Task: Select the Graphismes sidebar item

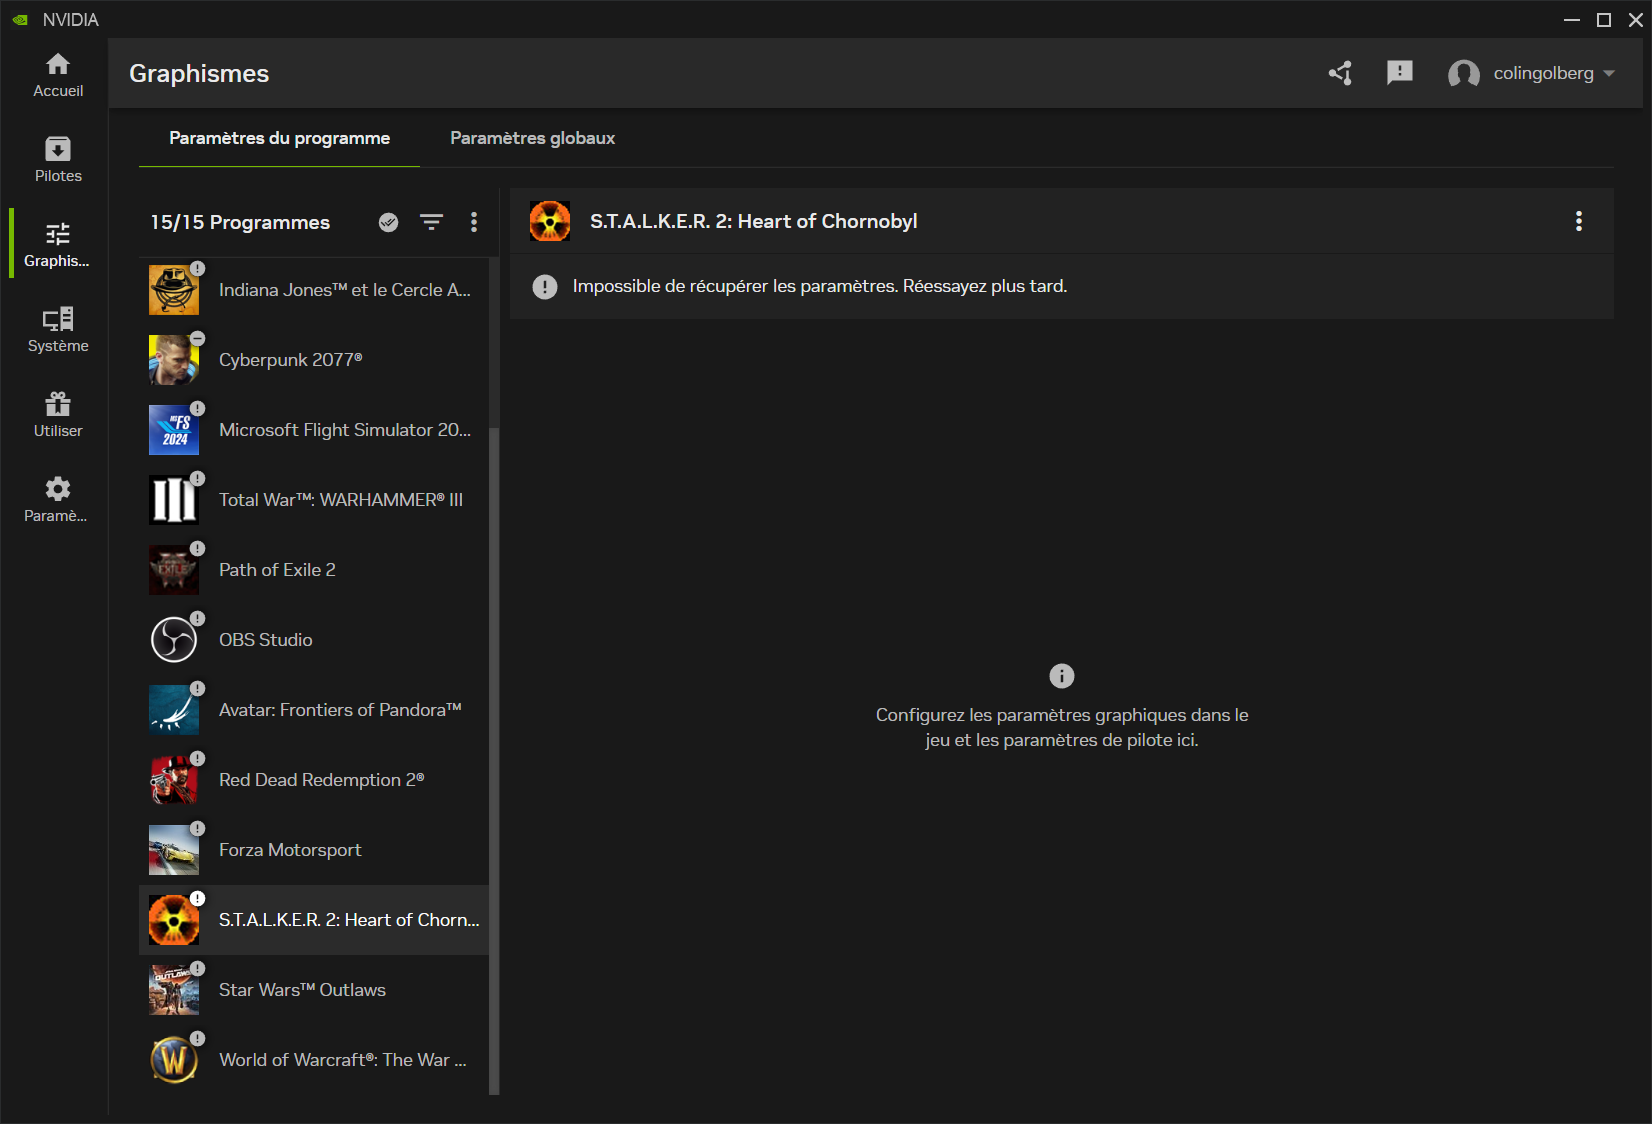Action: point(58,246)
